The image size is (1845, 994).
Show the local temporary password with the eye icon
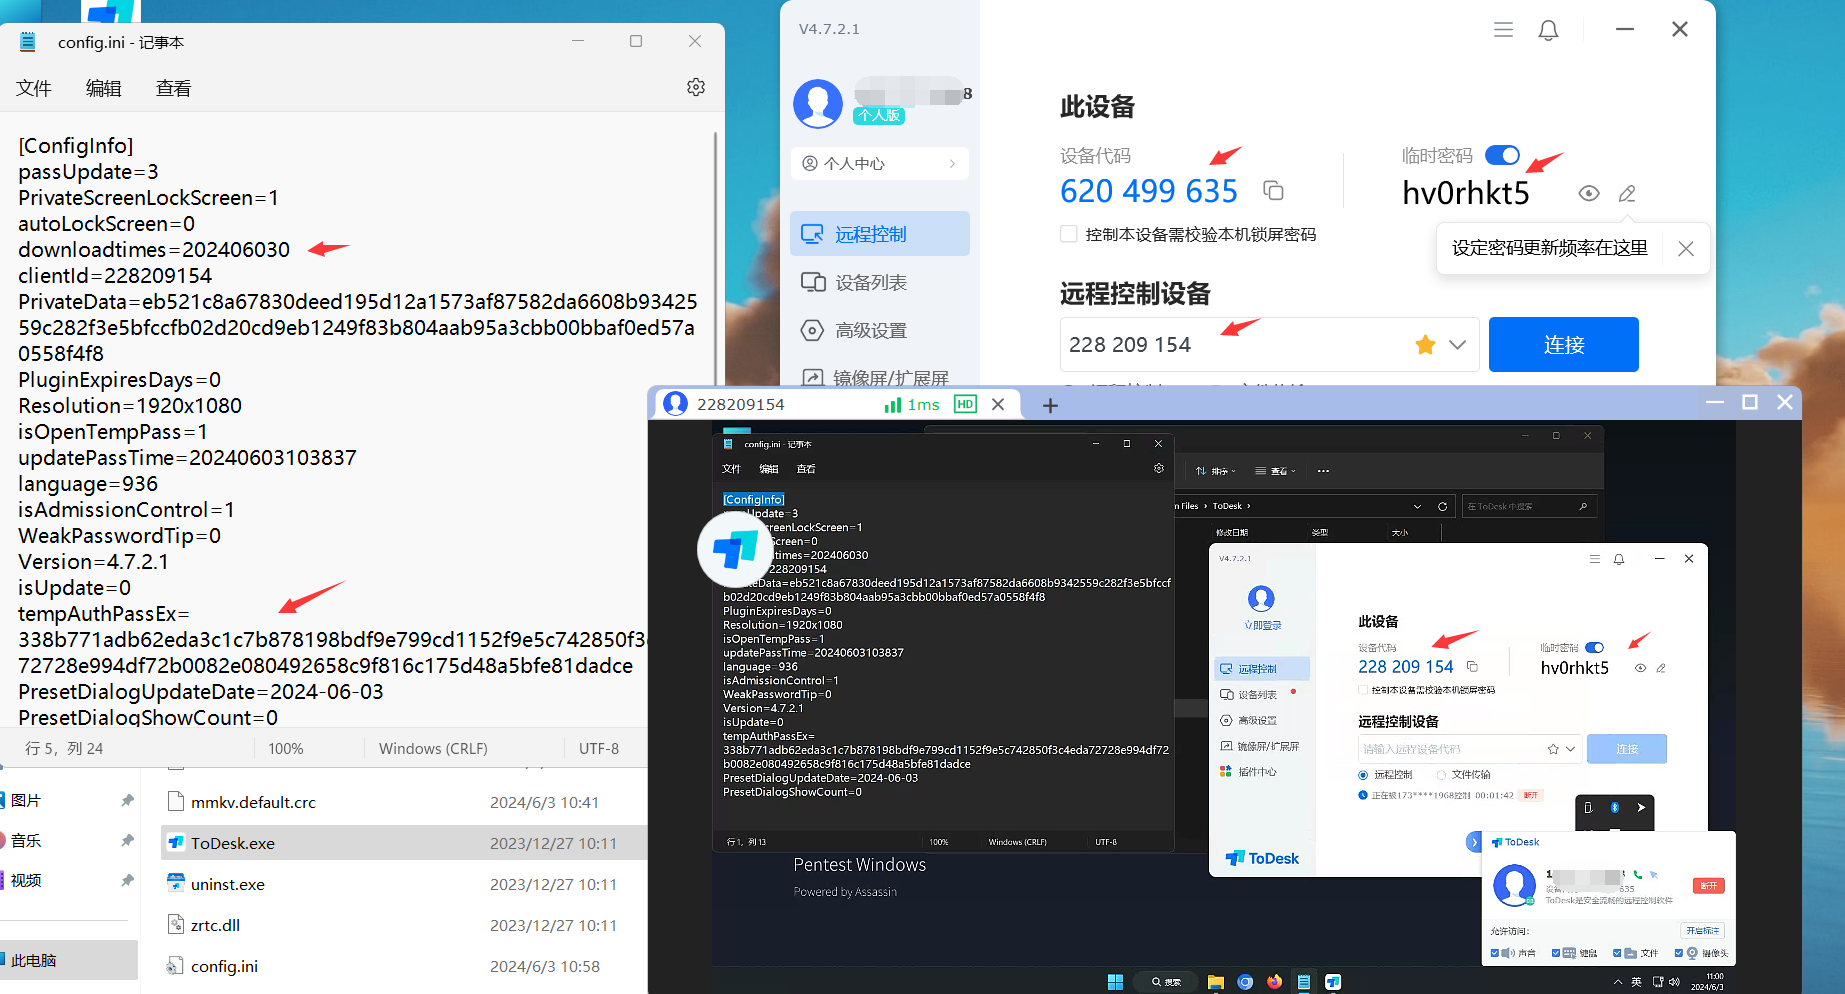click(1589, 193)
